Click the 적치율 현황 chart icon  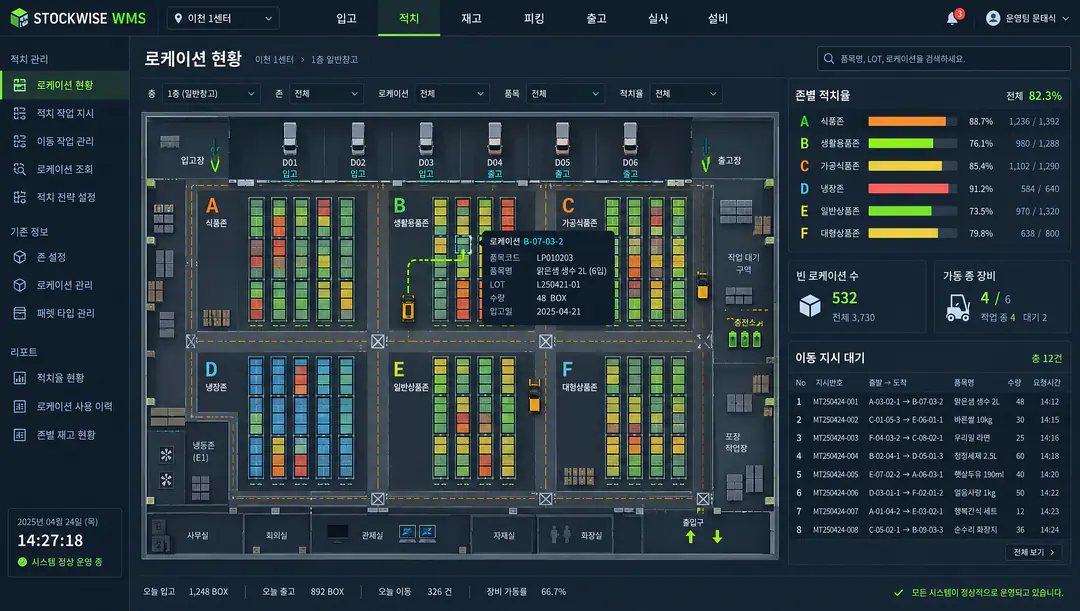20,378
